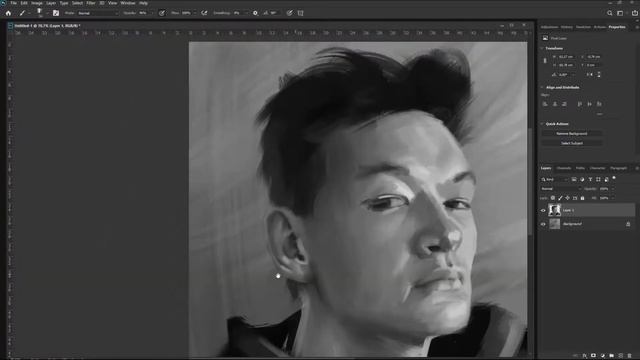Click the Remove Background button

tap(571, 133)
